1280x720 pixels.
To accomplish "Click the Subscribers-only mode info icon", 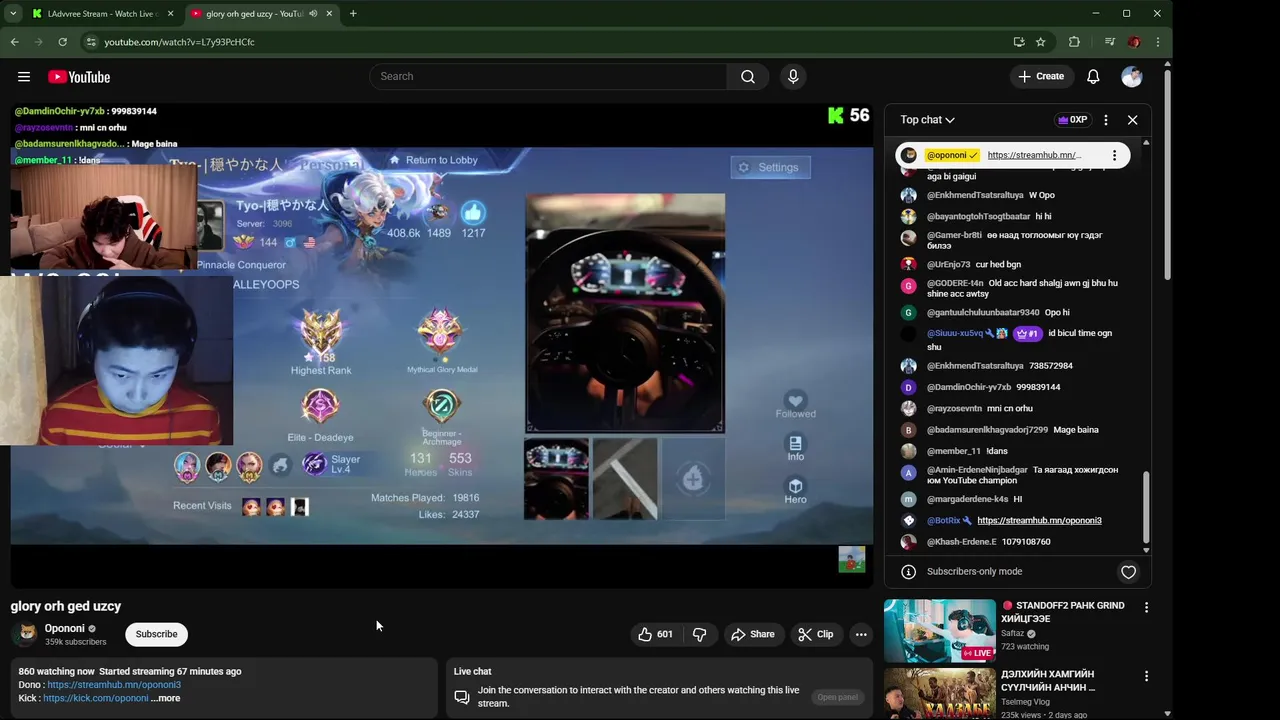I will (x=908, y=572).
